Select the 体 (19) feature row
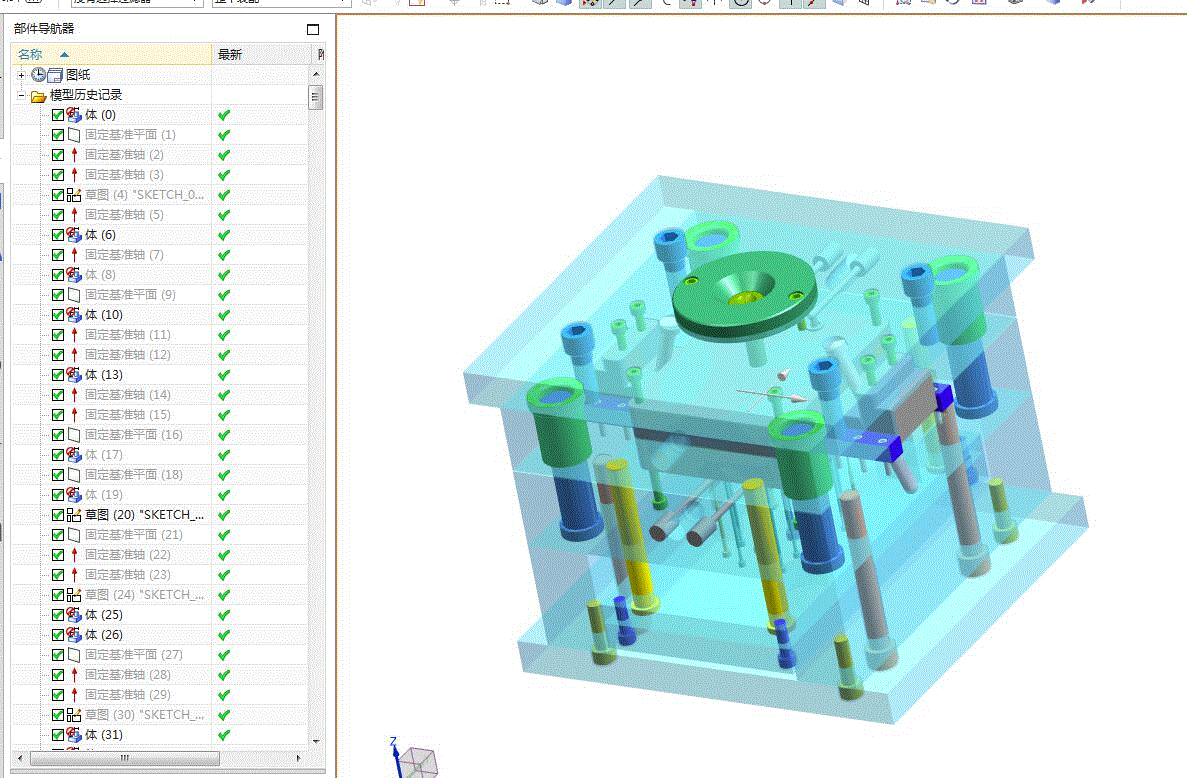The image size is (1187, 778). pos(160,495)
